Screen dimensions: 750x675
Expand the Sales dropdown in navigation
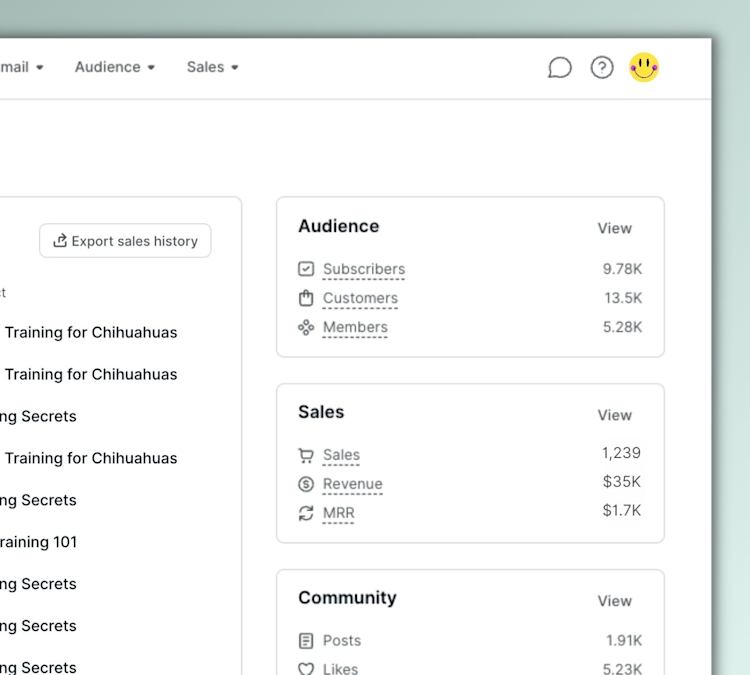point(212,67)
